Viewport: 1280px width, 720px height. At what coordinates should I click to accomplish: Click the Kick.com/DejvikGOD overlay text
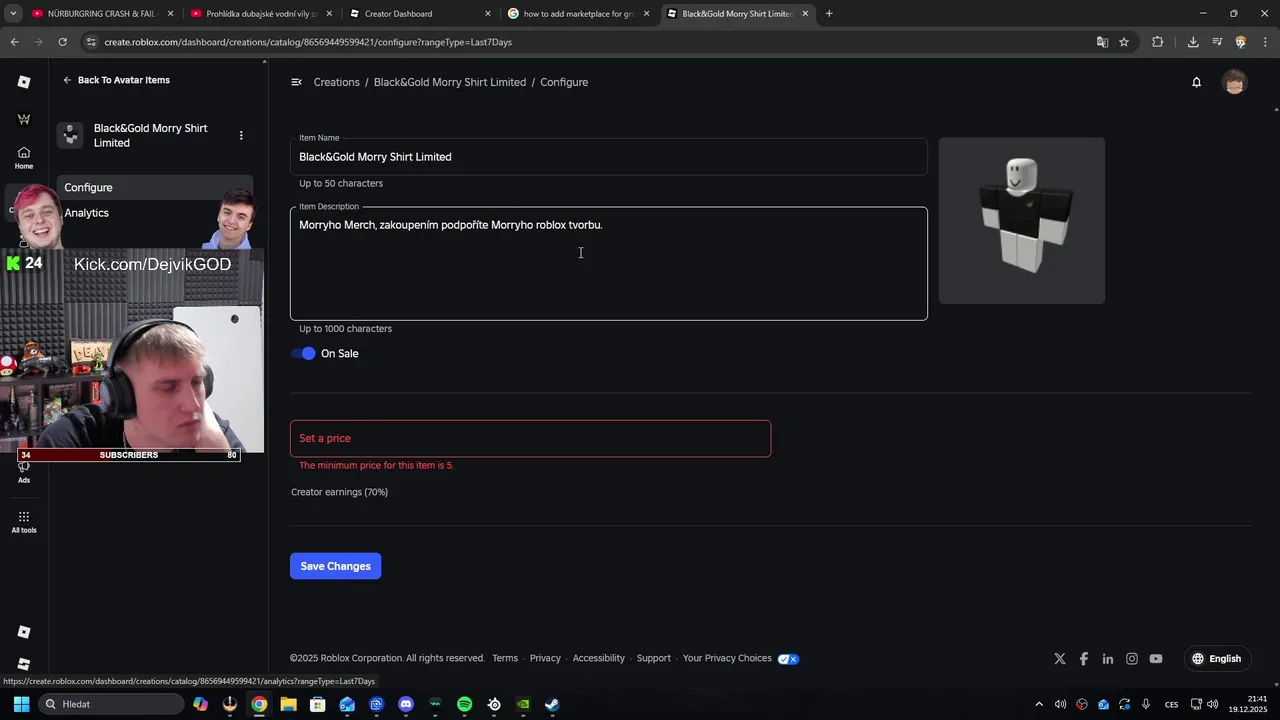click(x=152, y=264)
